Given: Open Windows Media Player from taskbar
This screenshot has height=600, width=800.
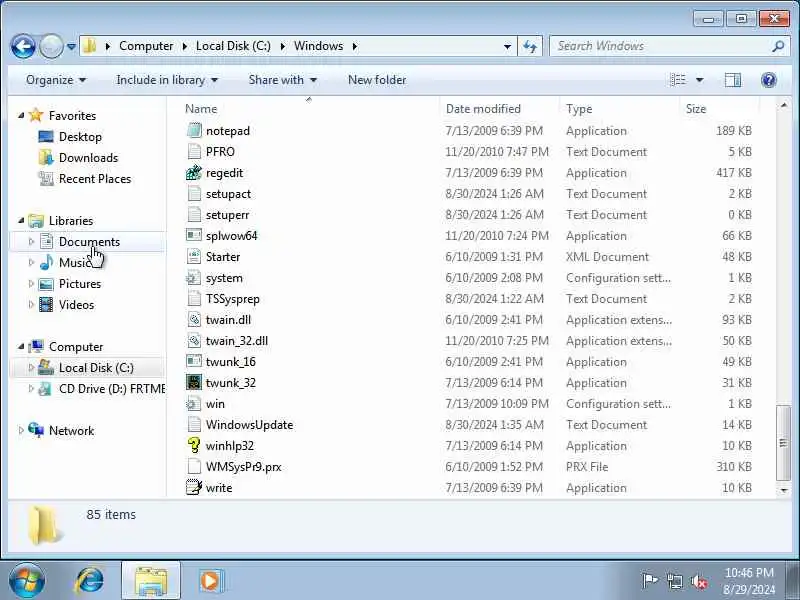Looking at the screenshot, I should (211, 581).
